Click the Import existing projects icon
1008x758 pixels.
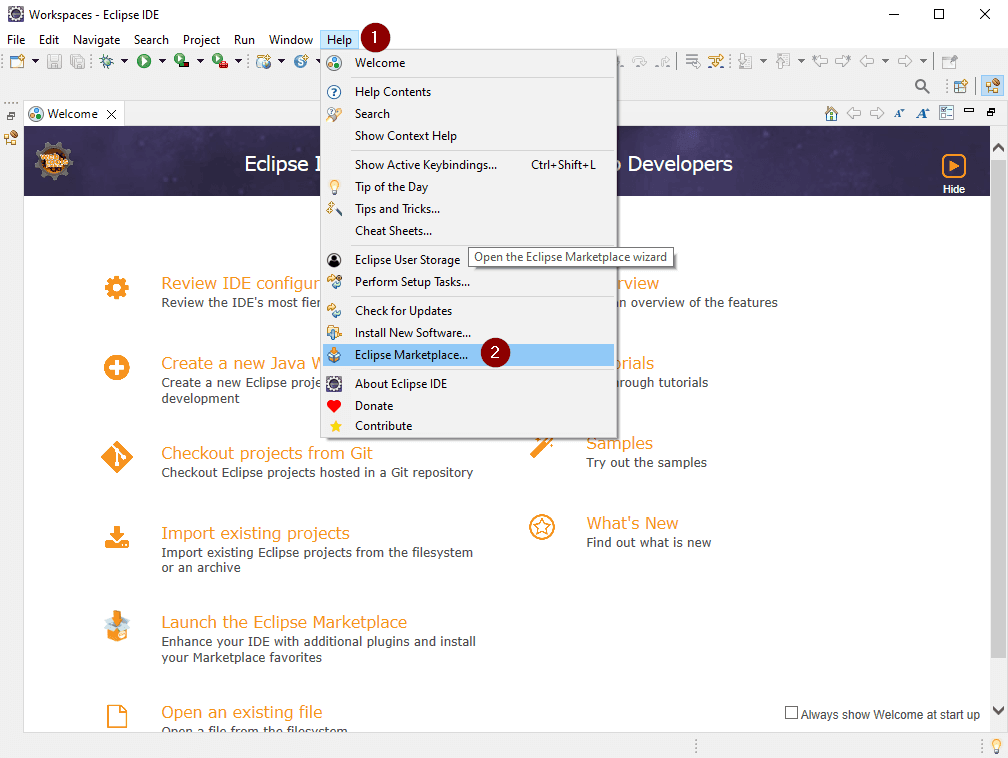(x=117, y=536)
